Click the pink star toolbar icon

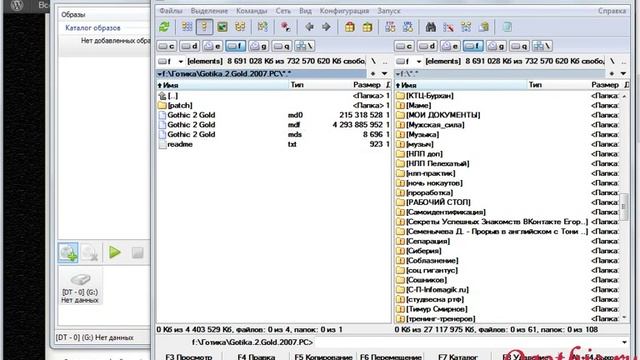tap(286, 27)
